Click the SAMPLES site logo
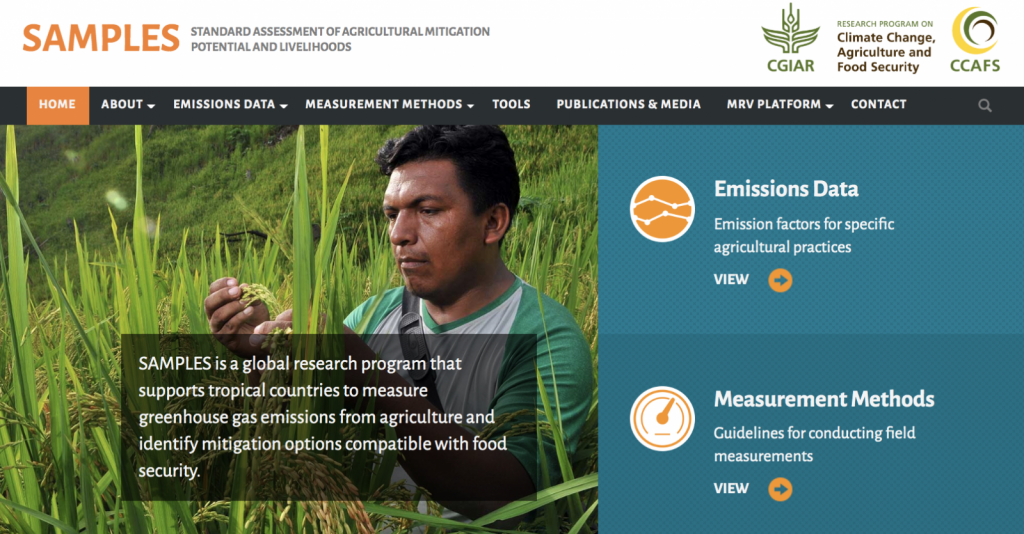1024x534 pixels. tap(100, 38)
